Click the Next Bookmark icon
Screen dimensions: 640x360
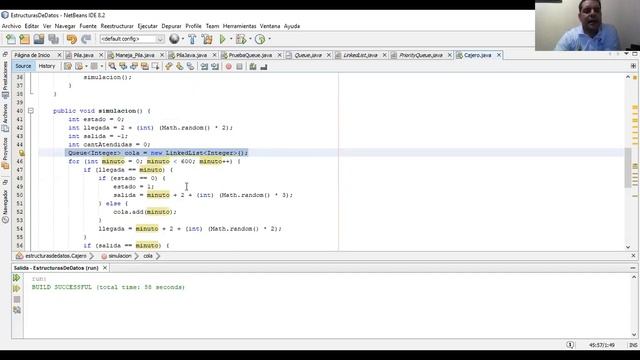(x=180, y=67)
